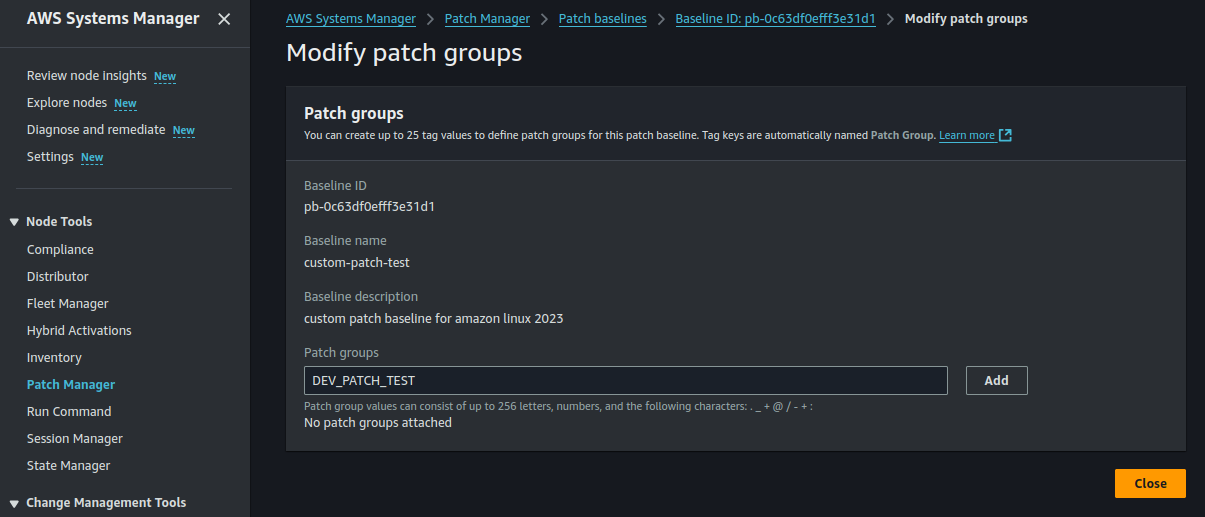Close the AWS Systems Manager sidebar
Image resolution: width=1205 pixels, height=517 pixels.
coord(224,19)
